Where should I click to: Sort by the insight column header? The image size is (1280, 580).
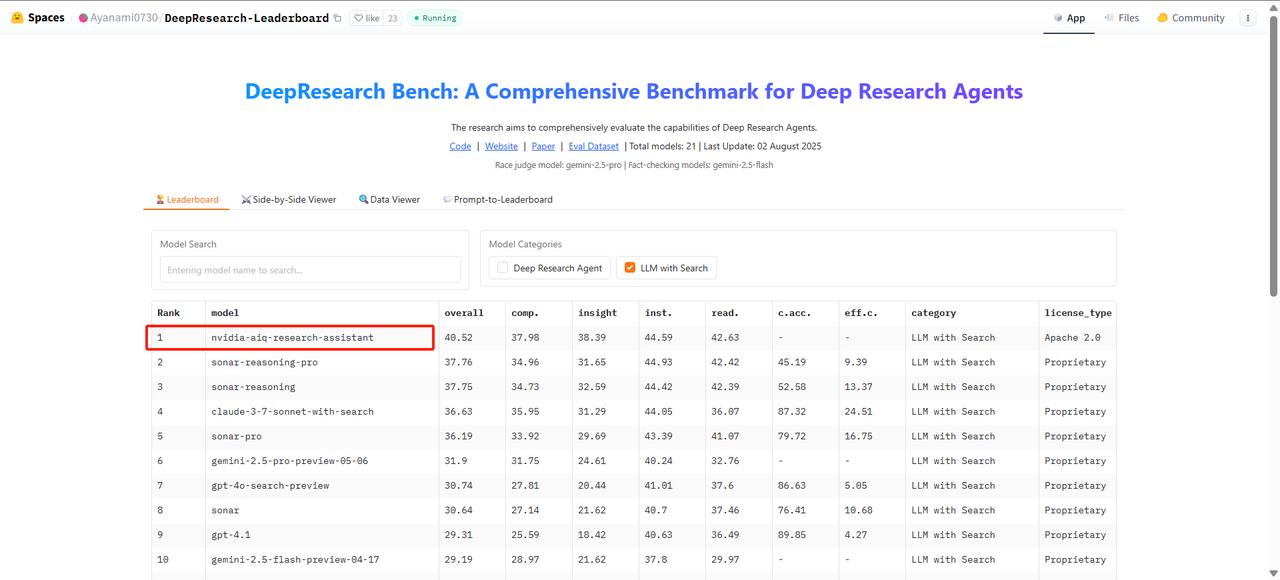[605, 313]
